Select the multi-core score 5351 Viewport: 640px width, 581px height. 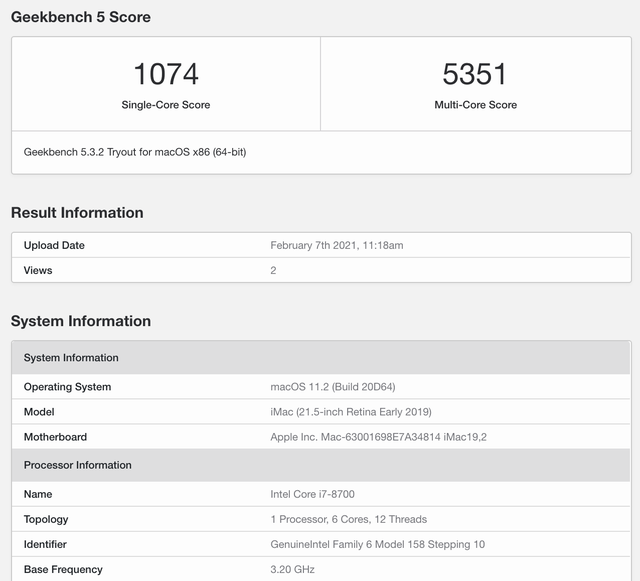click(x=475, y=74)
